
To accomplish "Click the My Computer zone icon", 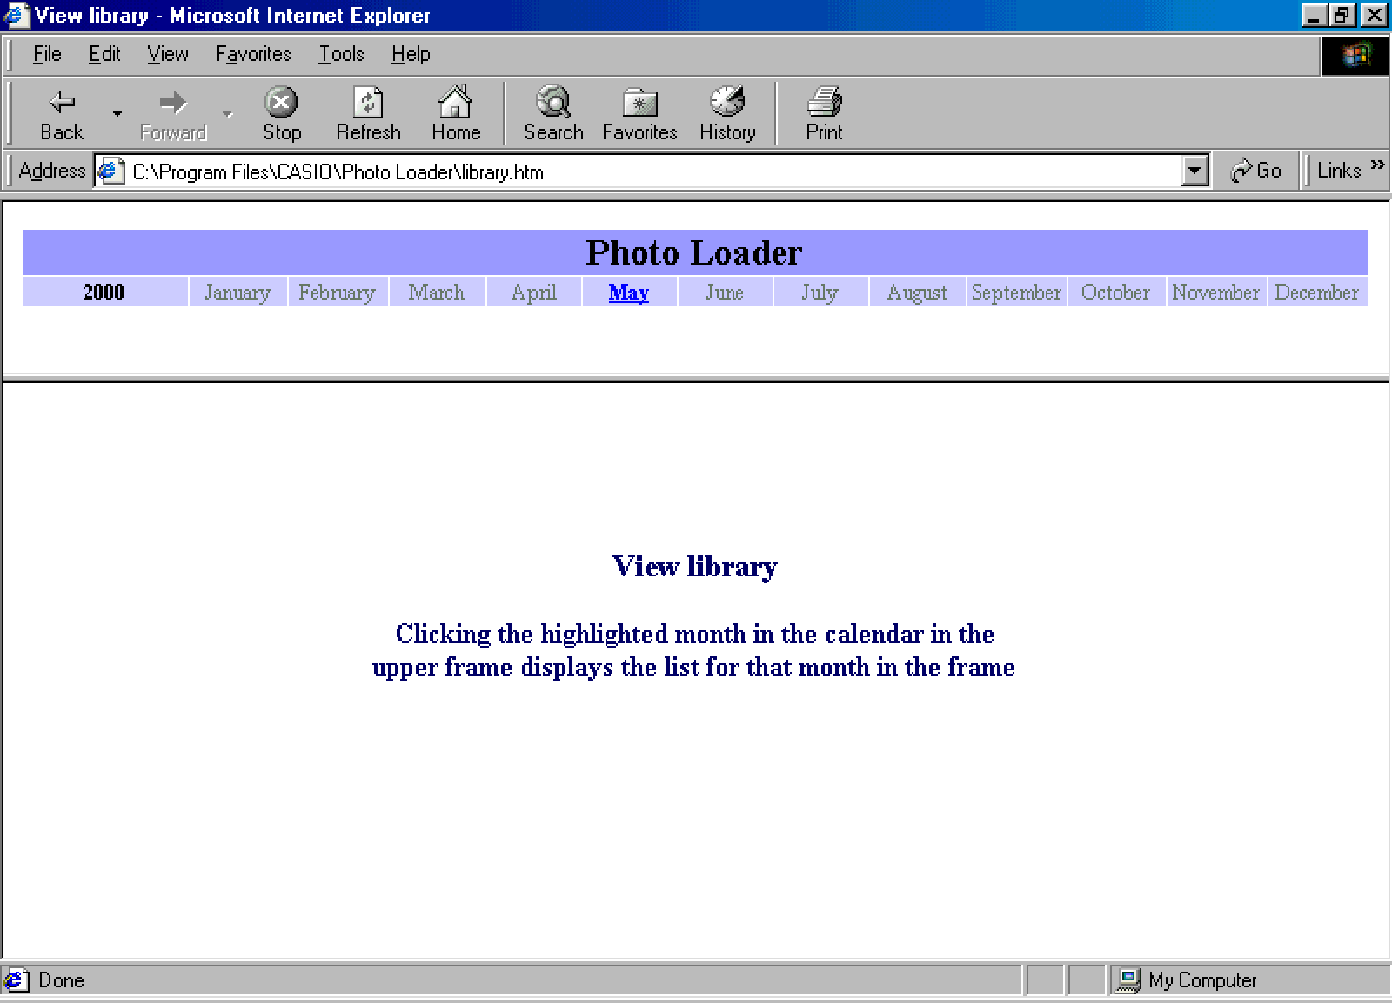I will click(1128, 980).
